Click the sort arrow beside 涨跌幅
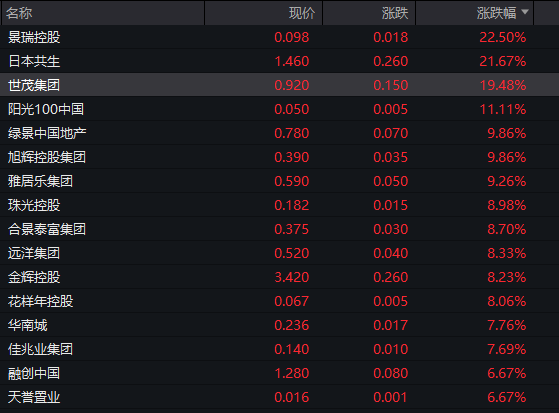This screenshot has width=559, height=413. tap(524, 12)
